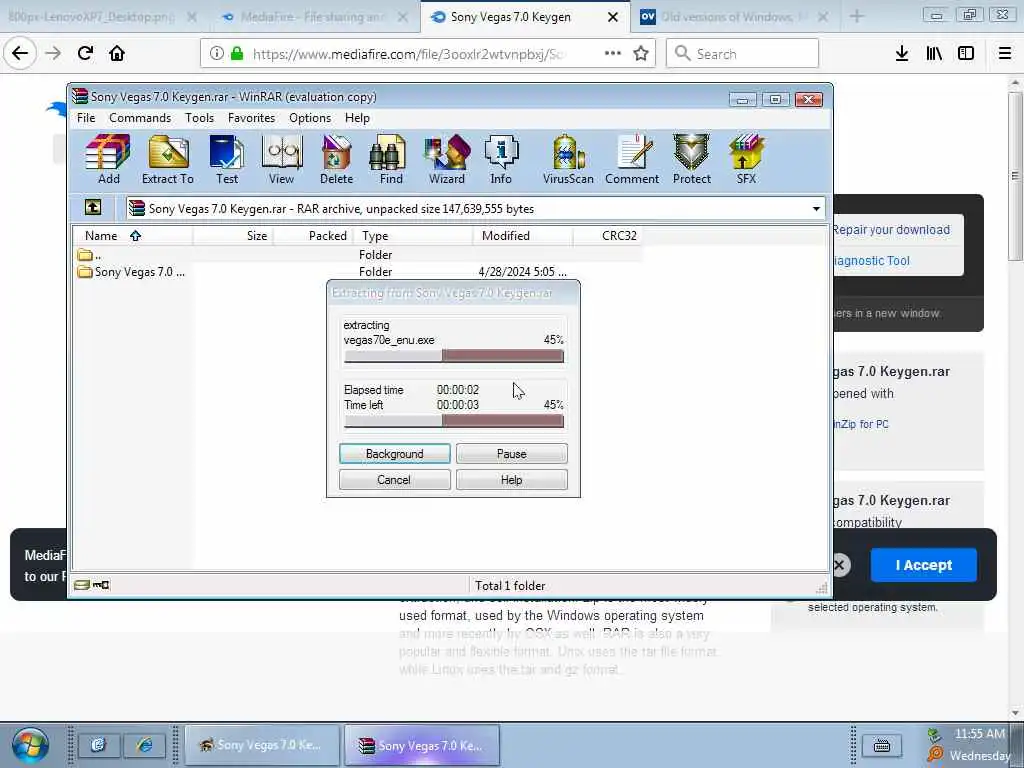Click the browser page vertical scrollbar
The image size is (1024, 768).
[x=1015, y=175]
